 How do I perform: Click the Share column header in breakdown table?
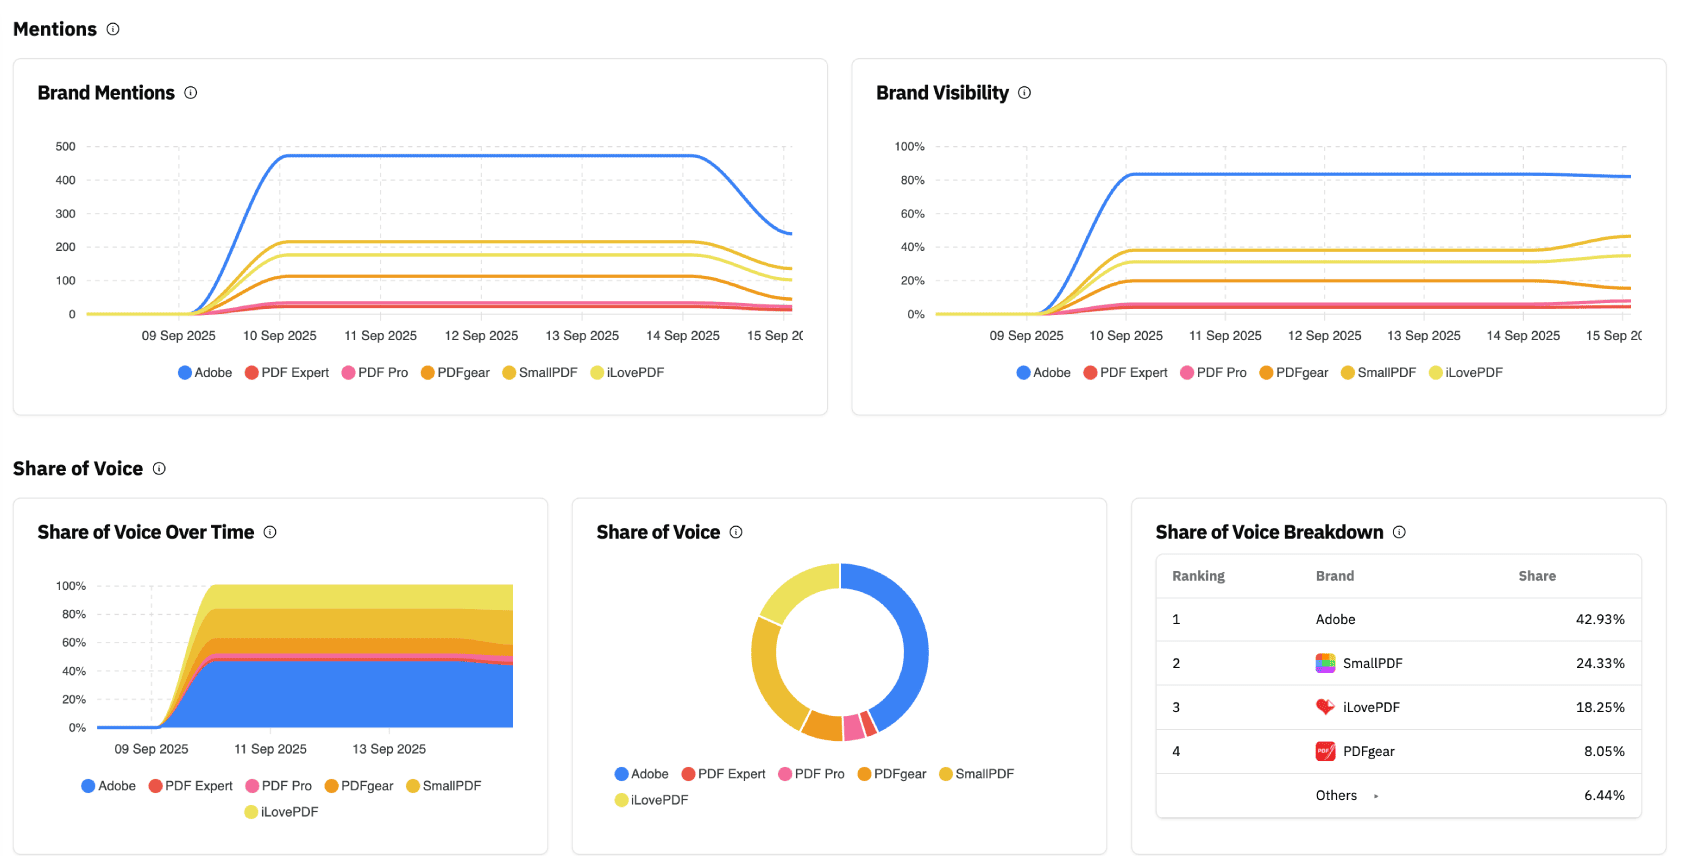coord(1536,576)
